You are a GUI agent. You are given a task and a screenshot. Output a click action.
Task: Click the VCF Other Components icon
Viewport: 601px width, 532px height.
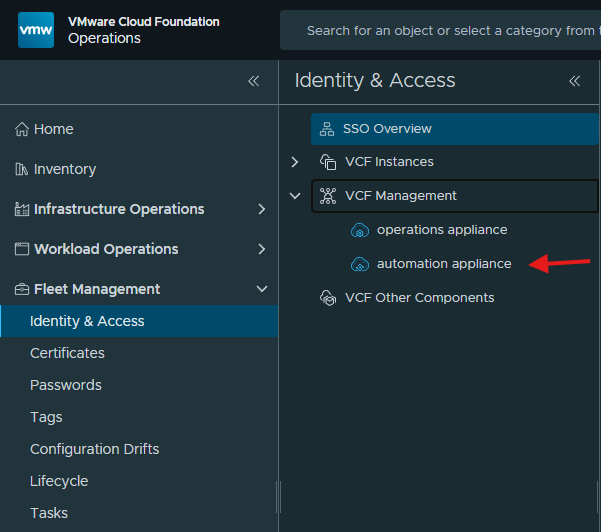click(328, 298)
